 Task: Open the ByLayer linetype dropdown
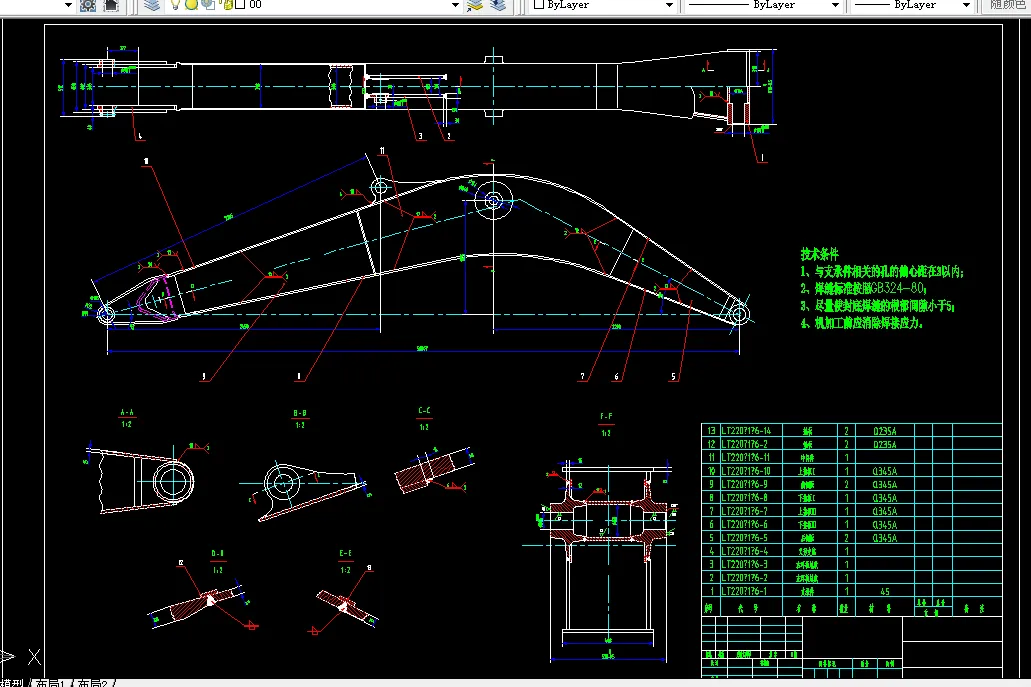coord(835,5)
